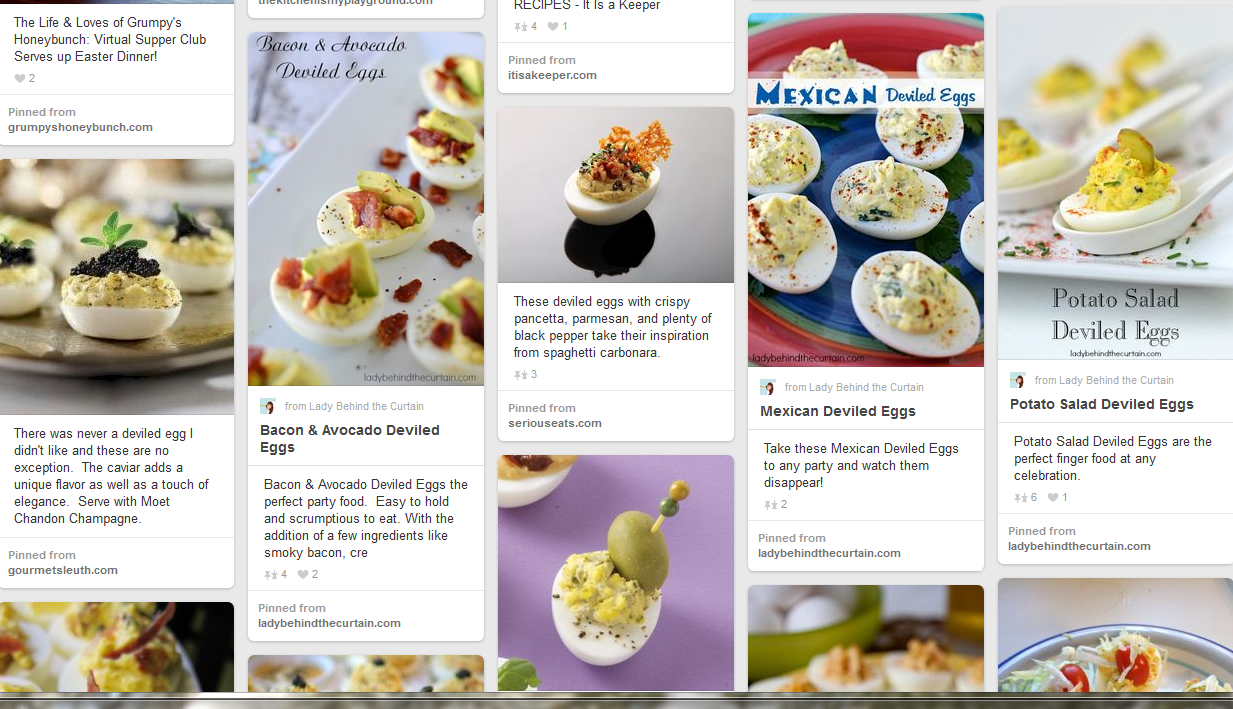Click the repin icon under Bacon & Avocado pin

(270, 574)
